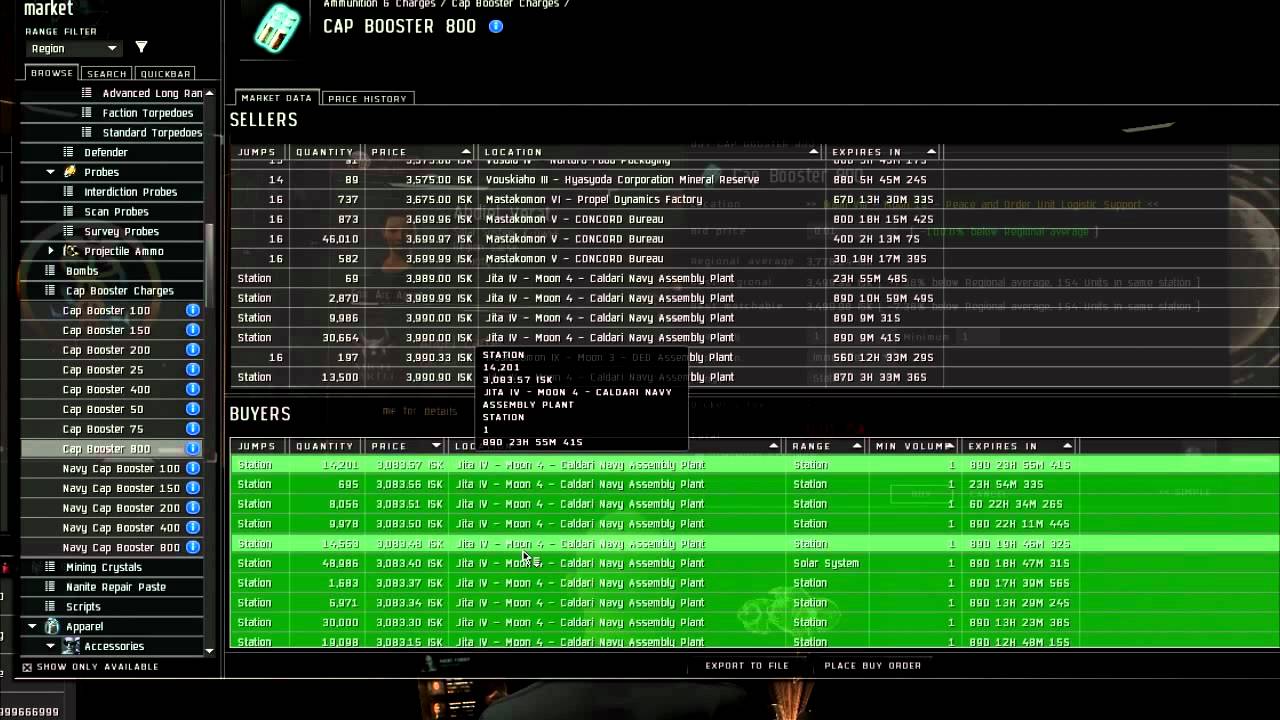
Task: Open the market filter funnel icon
Action: coord(141,47)
